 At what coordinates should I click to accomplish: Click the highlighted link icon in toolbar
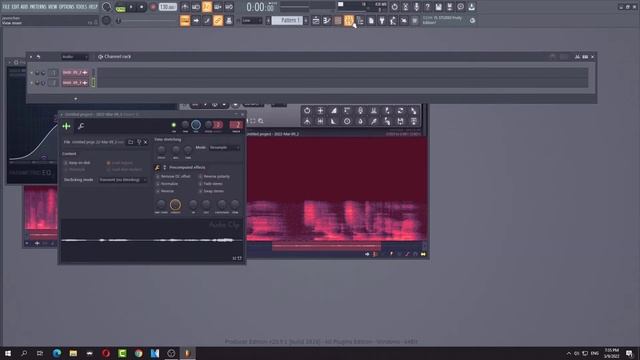[x=218, y=20]
